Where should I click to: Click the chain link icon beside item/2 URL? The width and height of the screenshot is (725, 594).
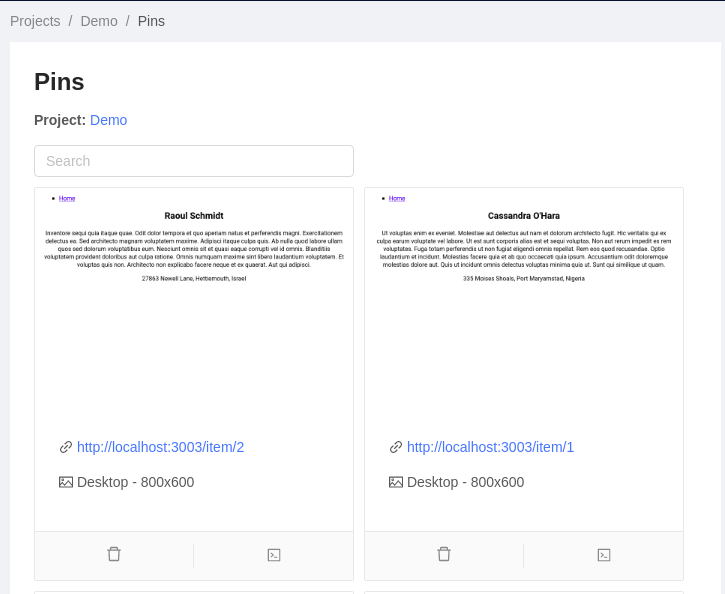pyautogui.click(x=66, y=447)
